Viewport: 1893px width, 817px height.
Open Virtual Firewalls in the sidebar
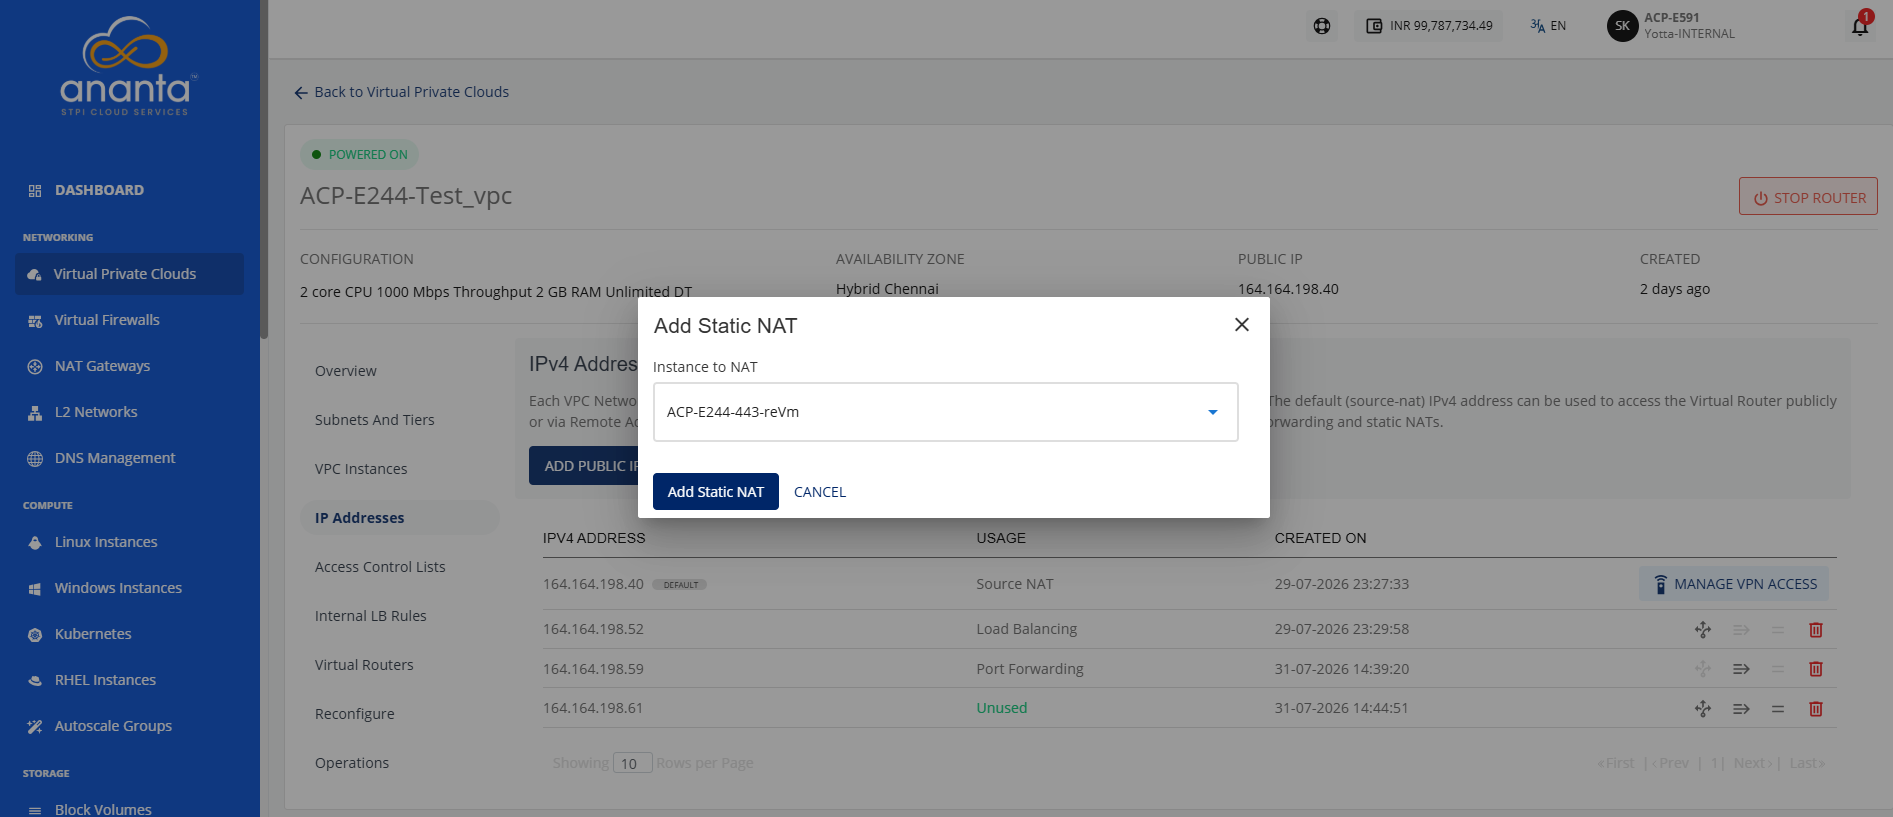pyautogui.click(x=107, y=320)
